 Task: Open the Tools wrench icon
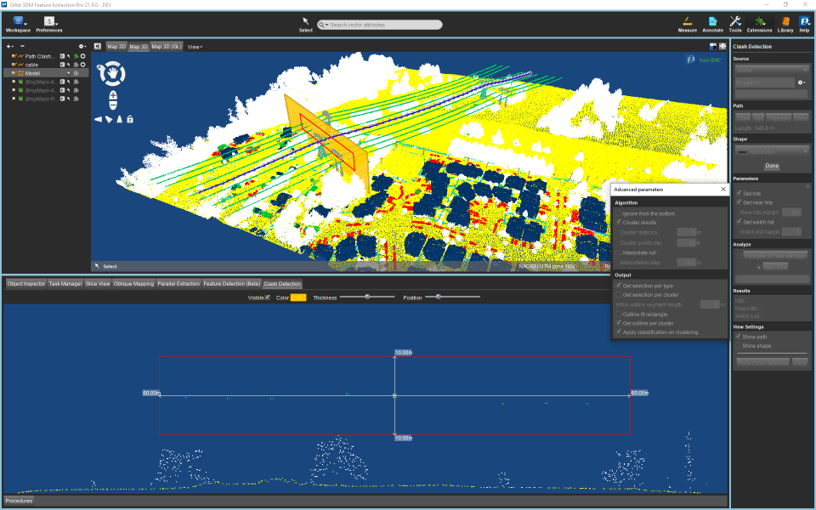735,24
